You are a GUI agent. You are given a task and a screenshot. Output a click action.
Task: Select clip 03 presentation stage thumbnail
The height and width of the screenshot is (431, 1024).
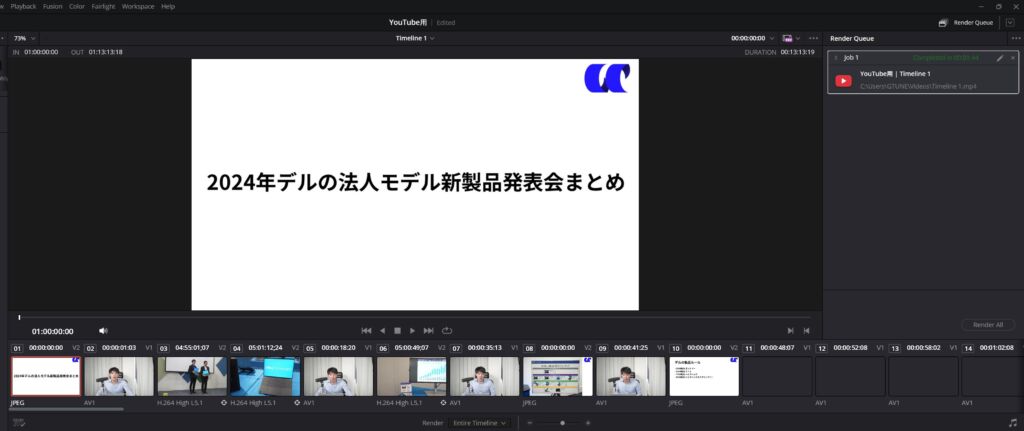point(192,375)
